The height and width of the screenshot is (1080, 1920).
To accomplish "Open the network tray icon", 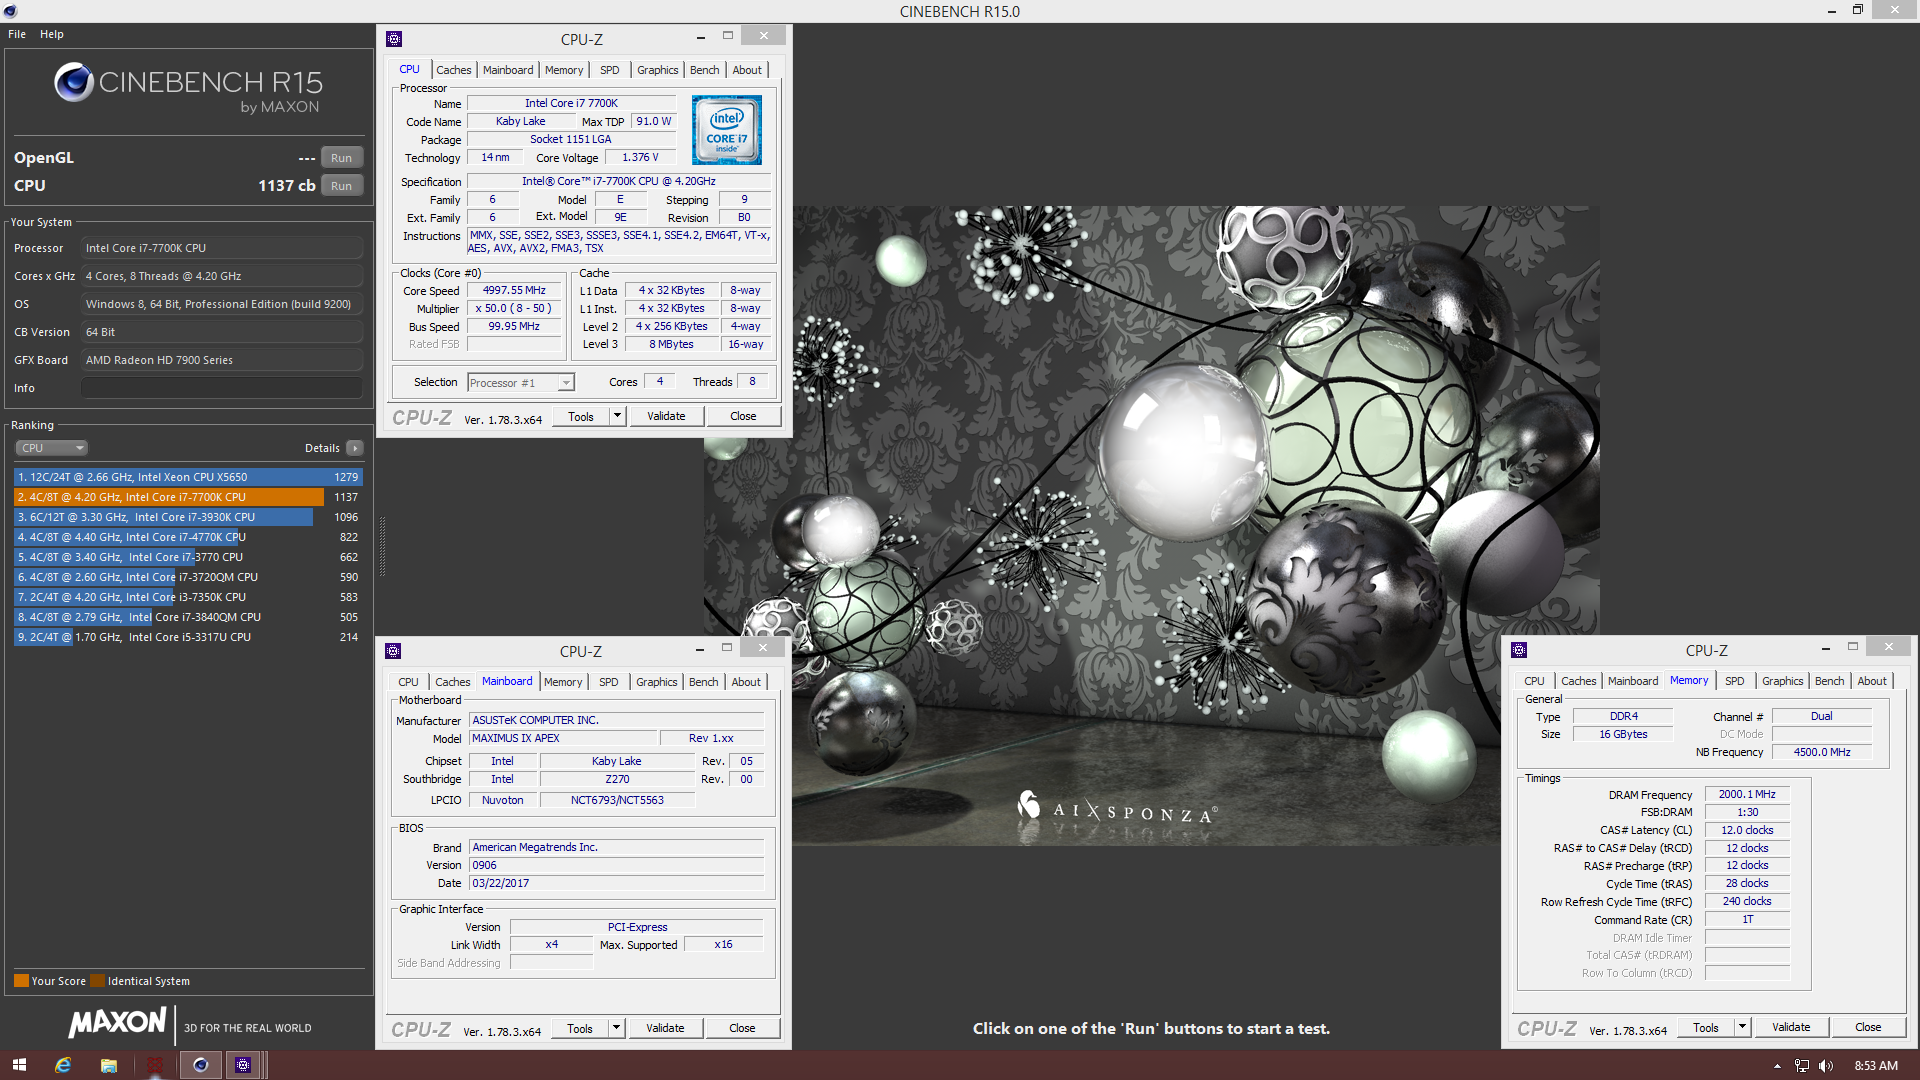I will pyautogui.click(x=1802, y=1066).
